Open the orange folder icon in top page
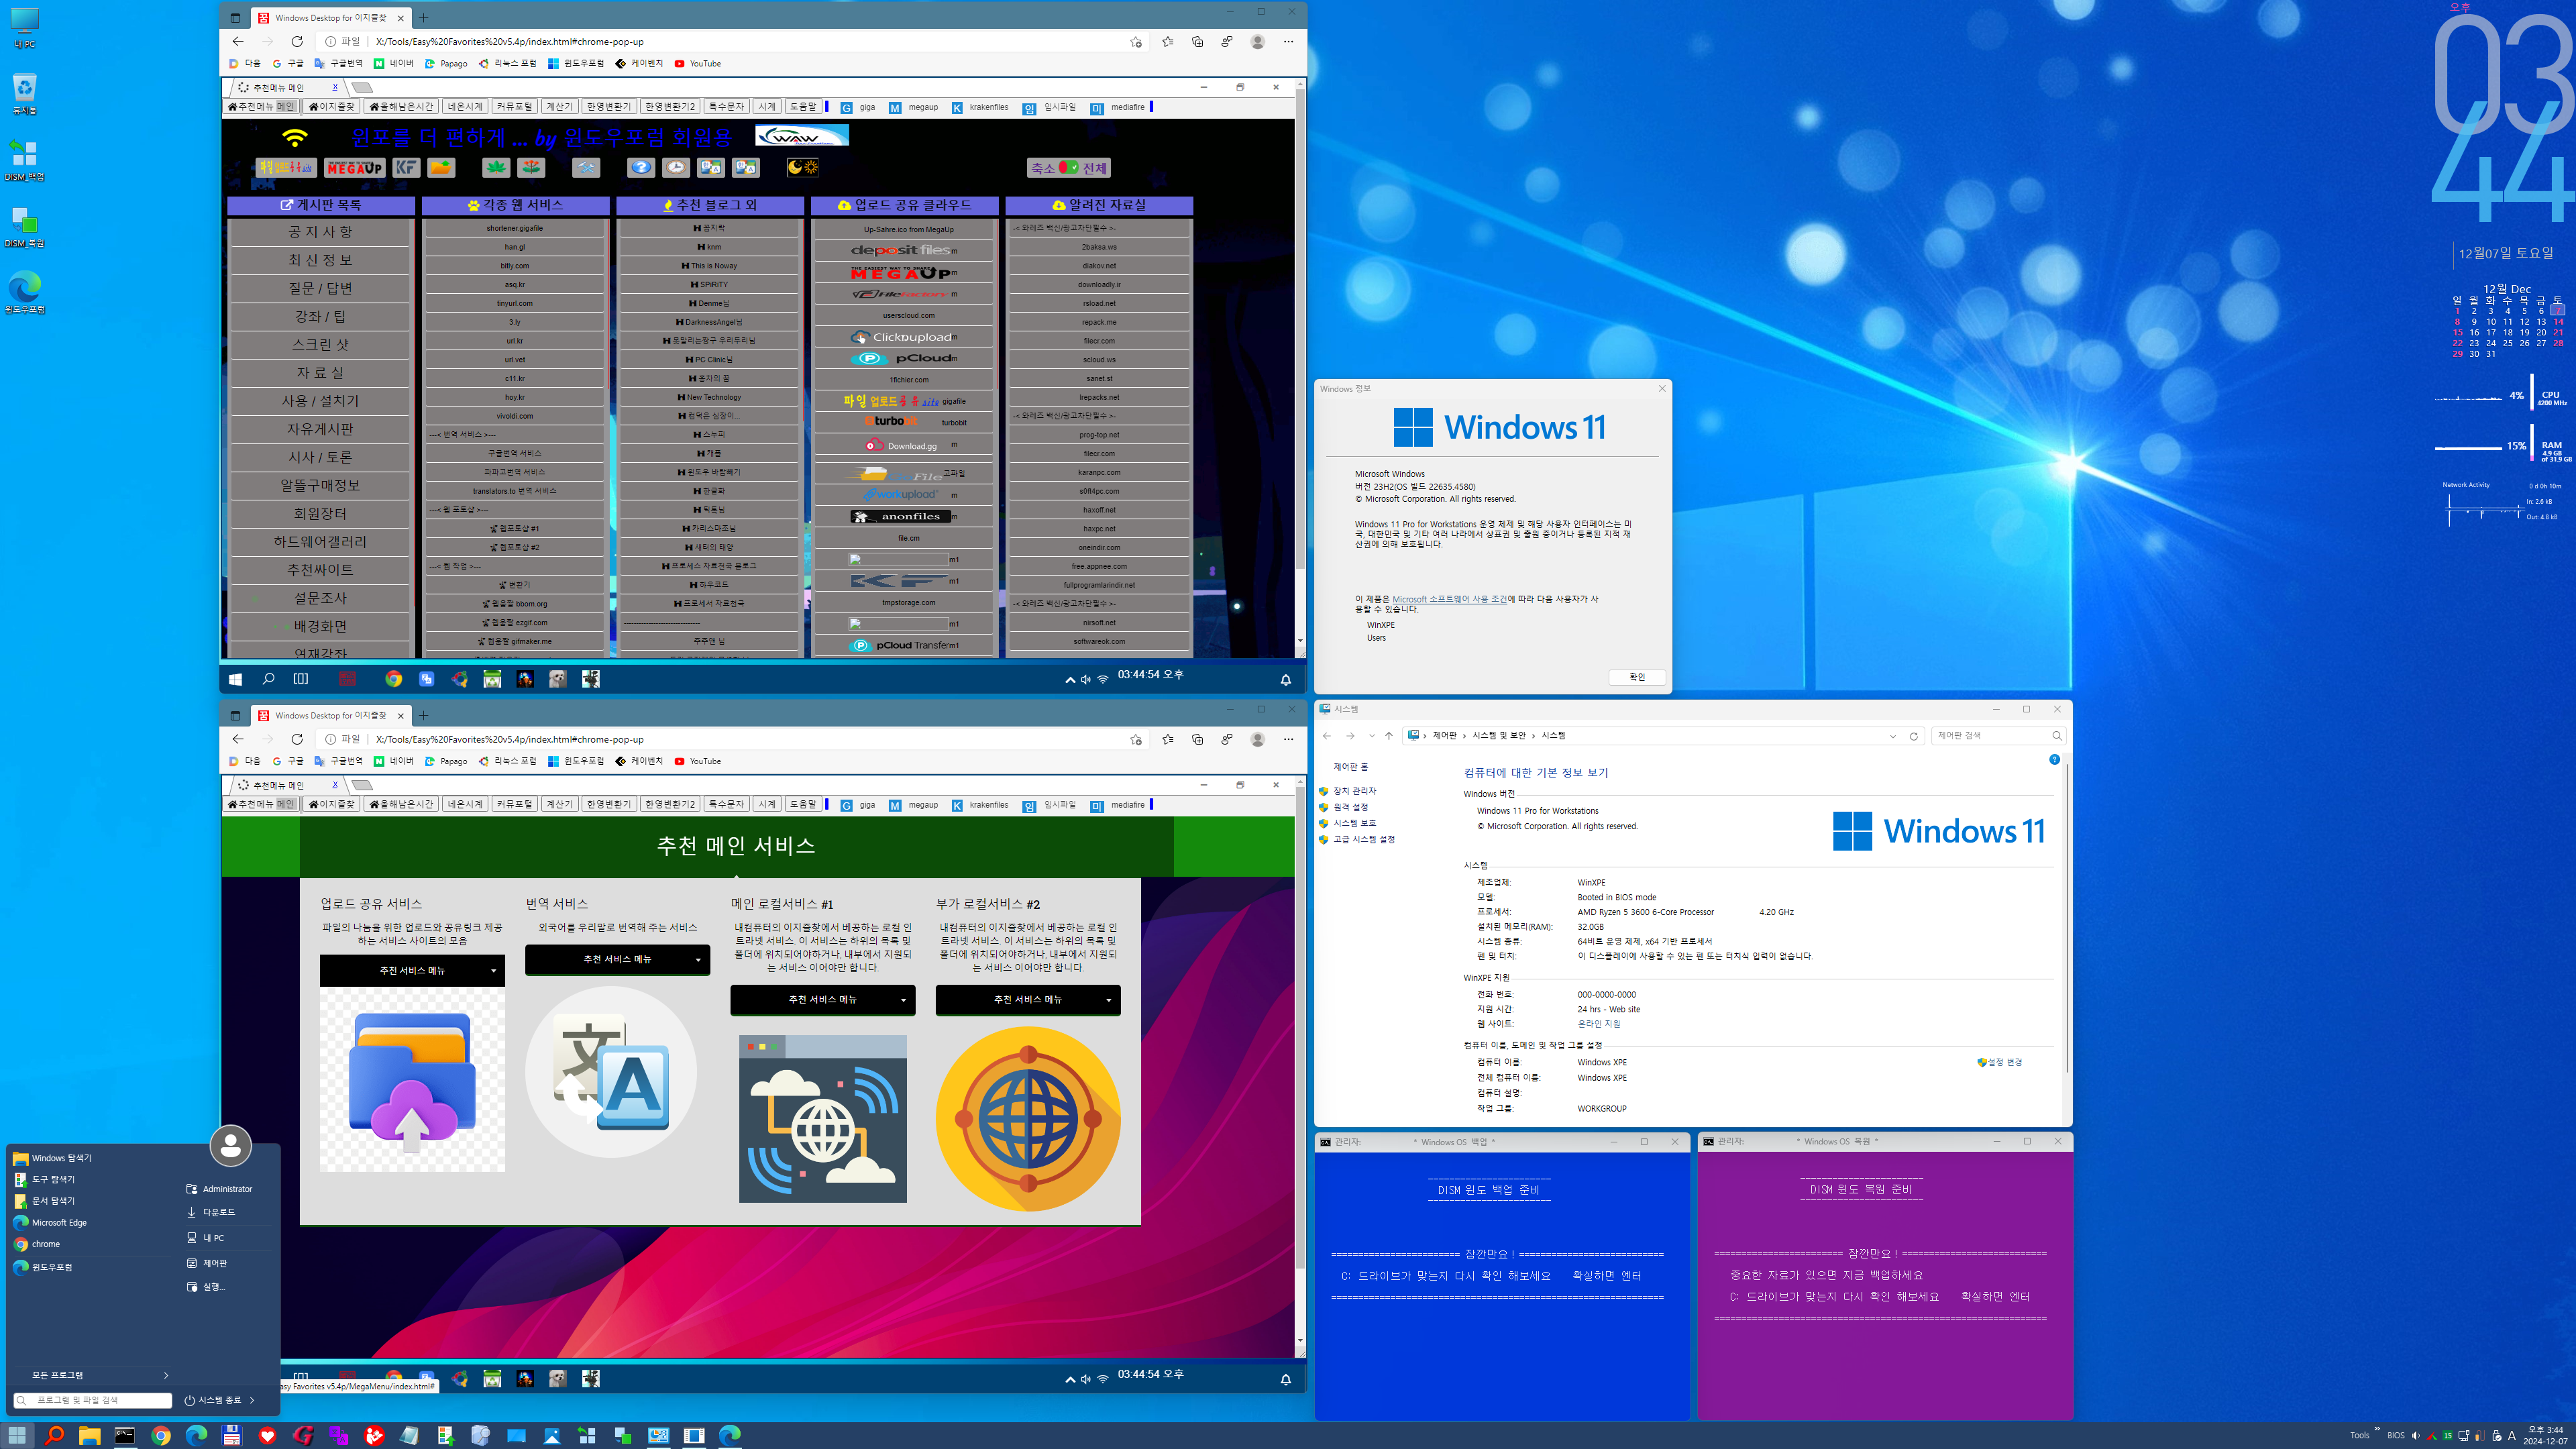 pos(441,168)
